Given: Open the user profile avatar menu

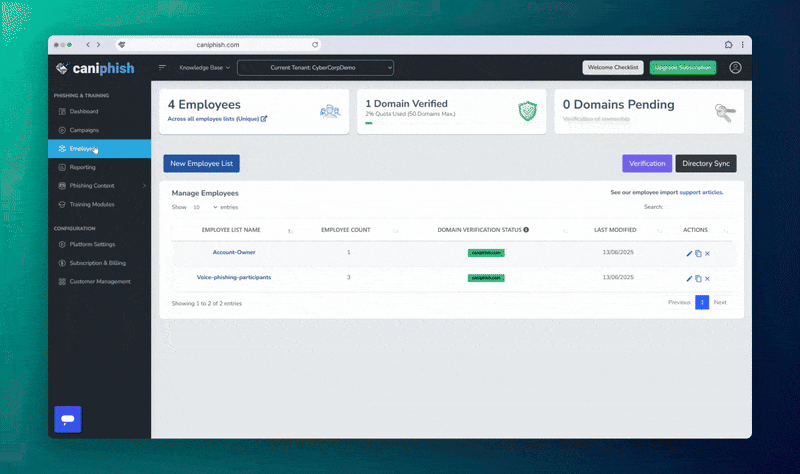Looking at the screenshot, I should (735, 67).
